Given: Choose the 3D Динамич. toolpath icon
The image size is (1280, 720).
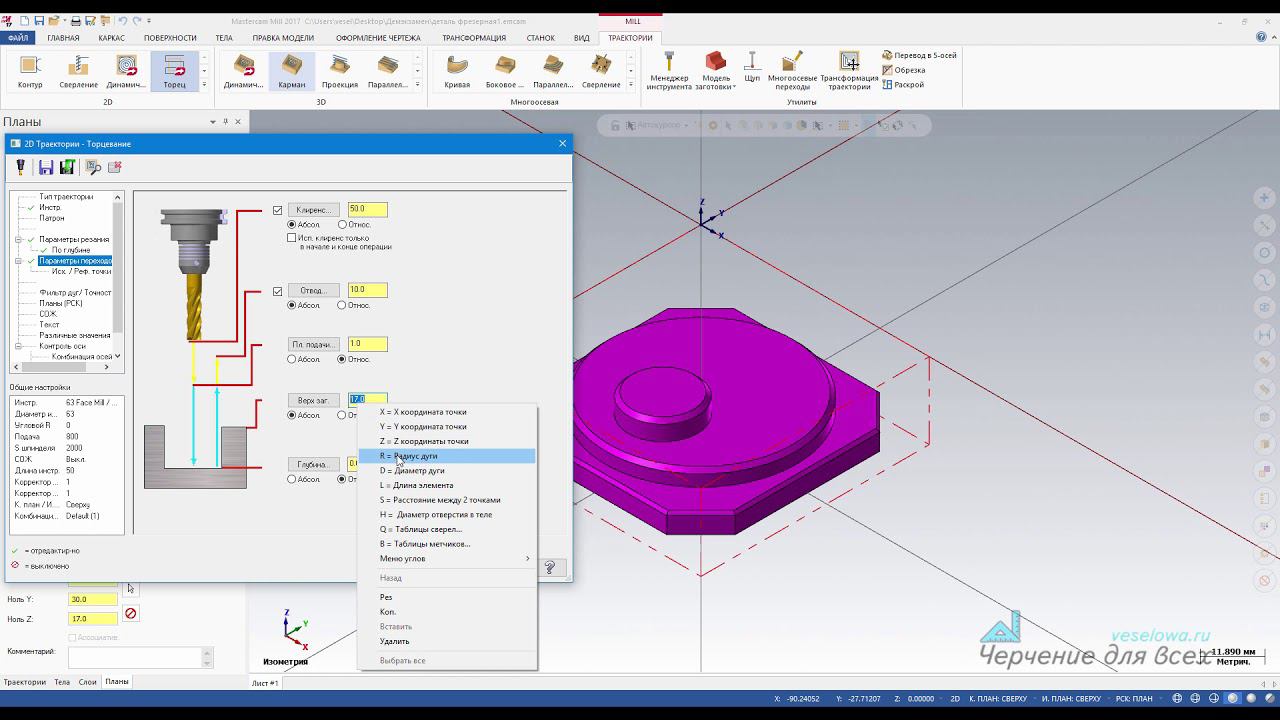Looking at the screenshot, I should pyautogui.click(x=244, y=72).
